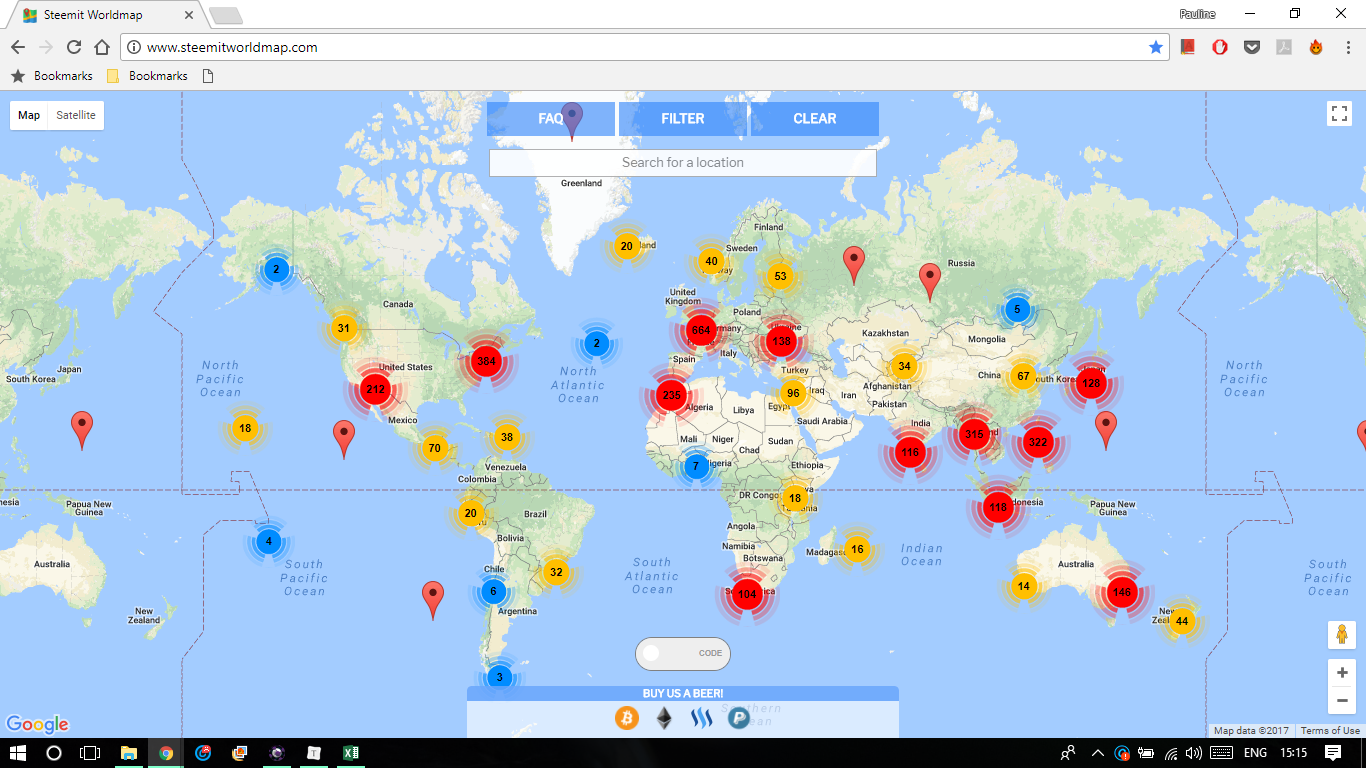Open the blue 3 cluster at South America's tip
This screenshot has height=768, width=1366.
pyautogui.click(x=500, y=677)
